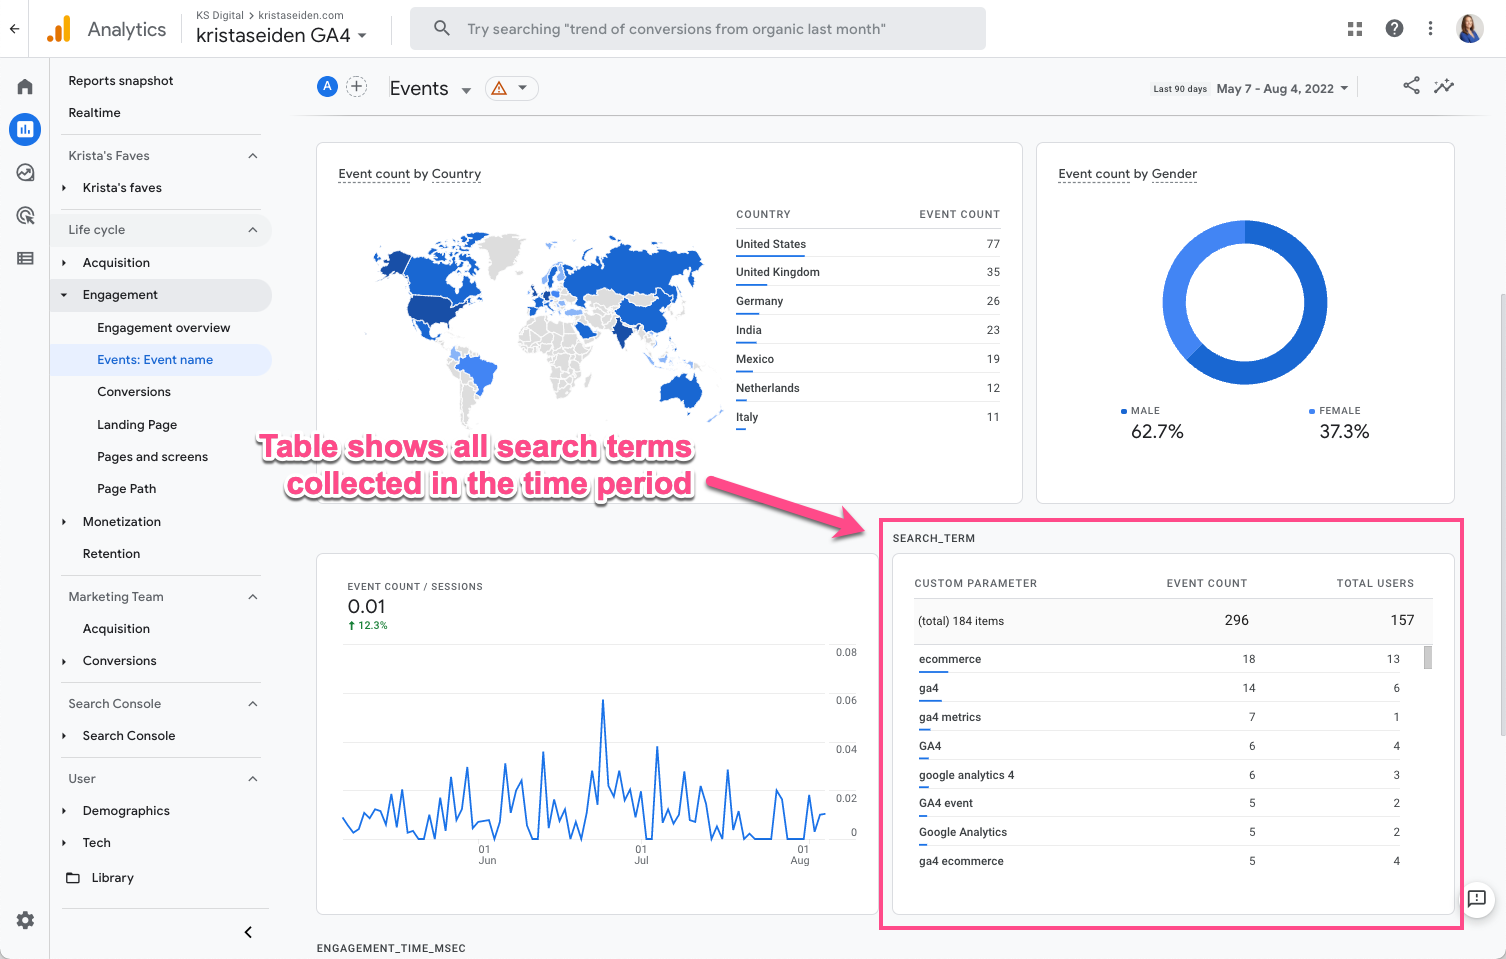Open the data warning triangle dropdown

coord(511,88)
